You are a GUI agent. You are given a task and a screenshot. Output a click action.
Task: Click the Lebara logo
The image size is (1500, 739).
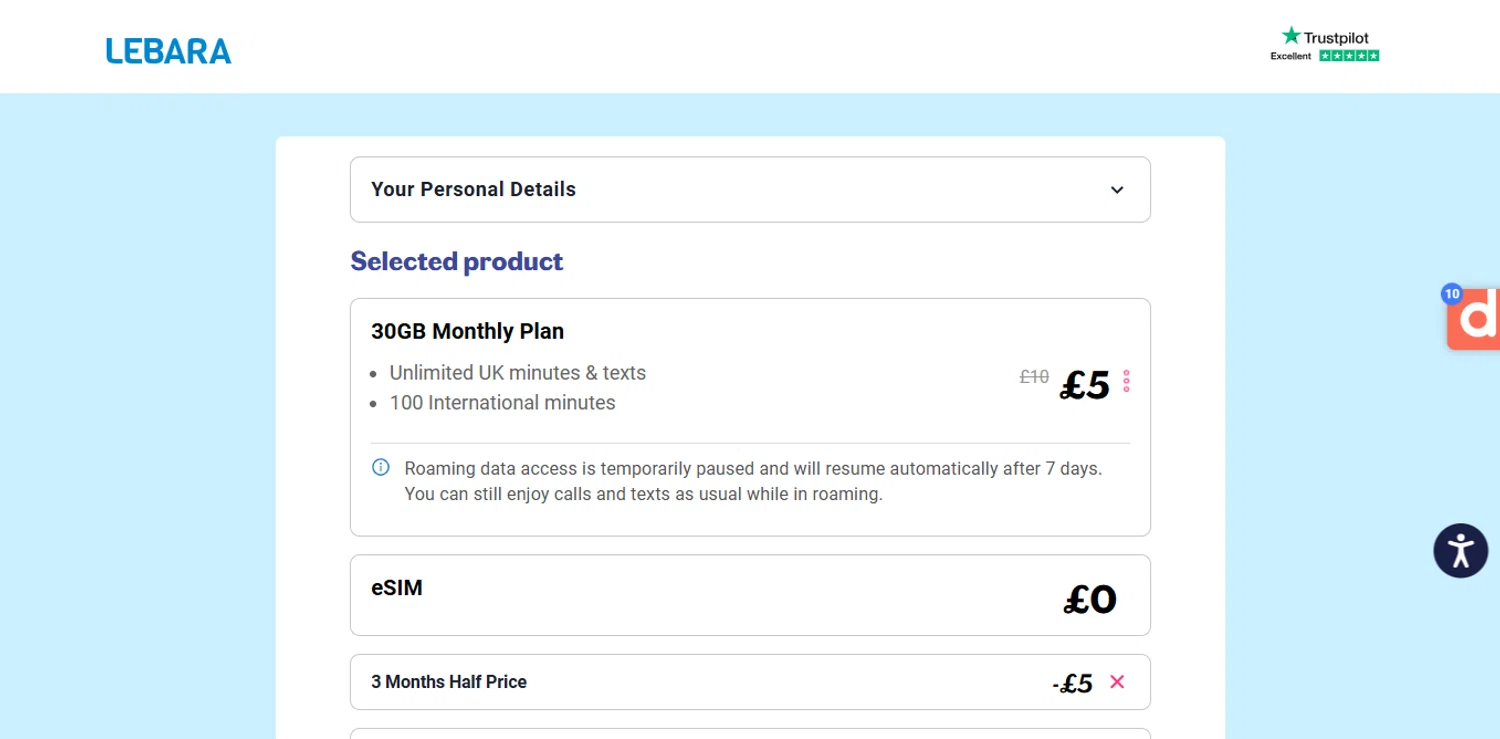click(168, 51)
